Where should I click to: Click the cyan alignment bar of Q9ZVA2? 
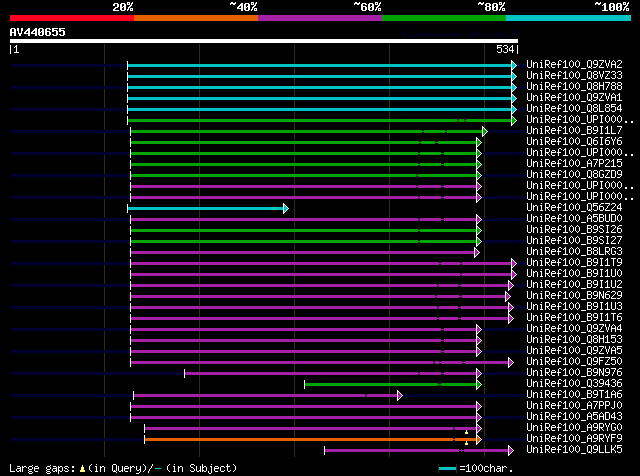(320, 65)
